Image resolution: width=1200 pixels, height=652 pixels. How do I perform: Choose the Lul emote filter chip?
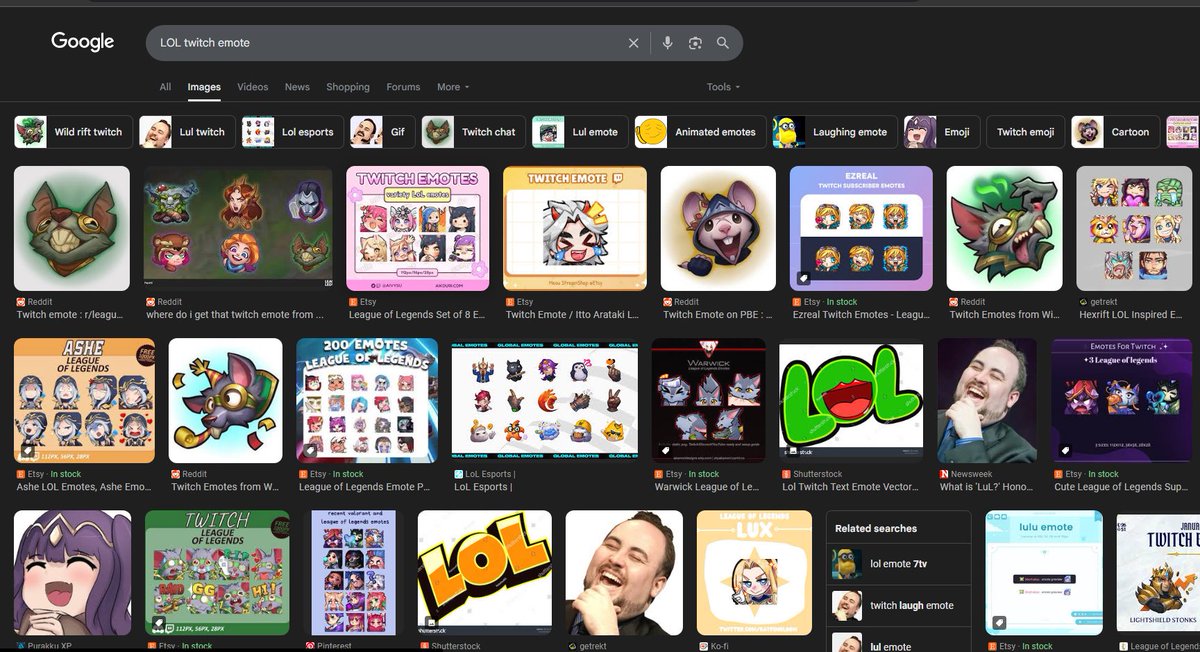tap(579, 132)
